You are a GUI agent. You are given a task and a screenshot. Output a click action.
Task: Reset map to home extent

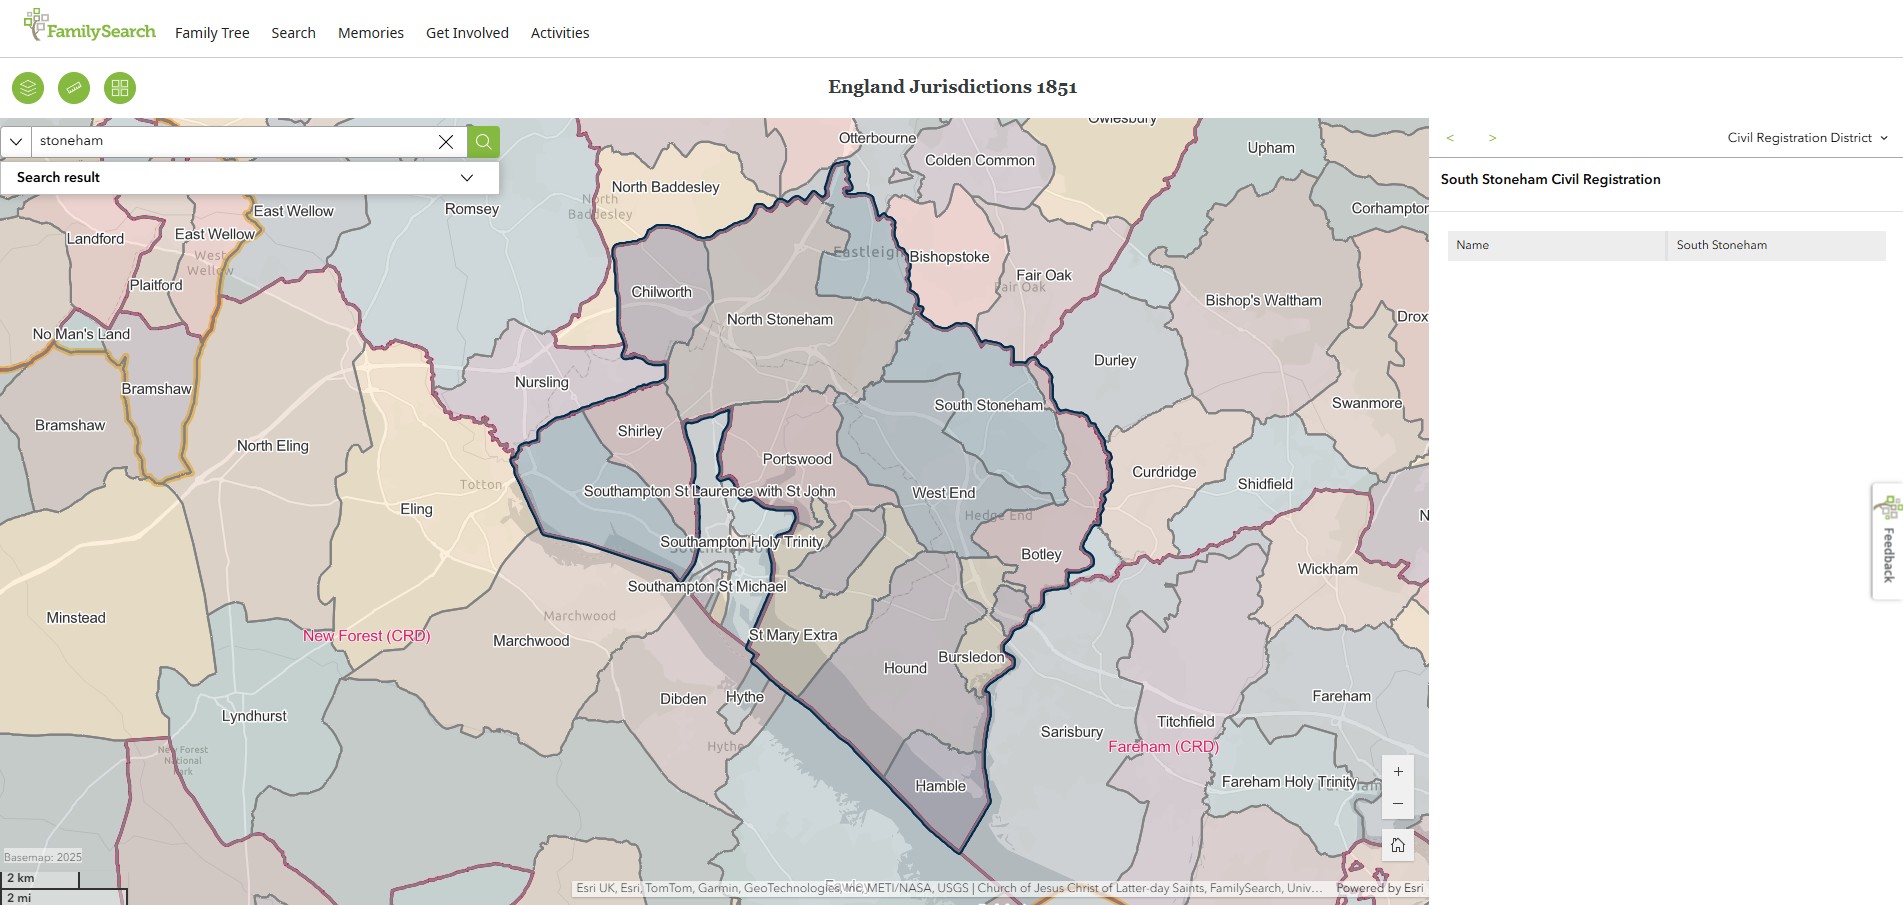coord(1398,846)
